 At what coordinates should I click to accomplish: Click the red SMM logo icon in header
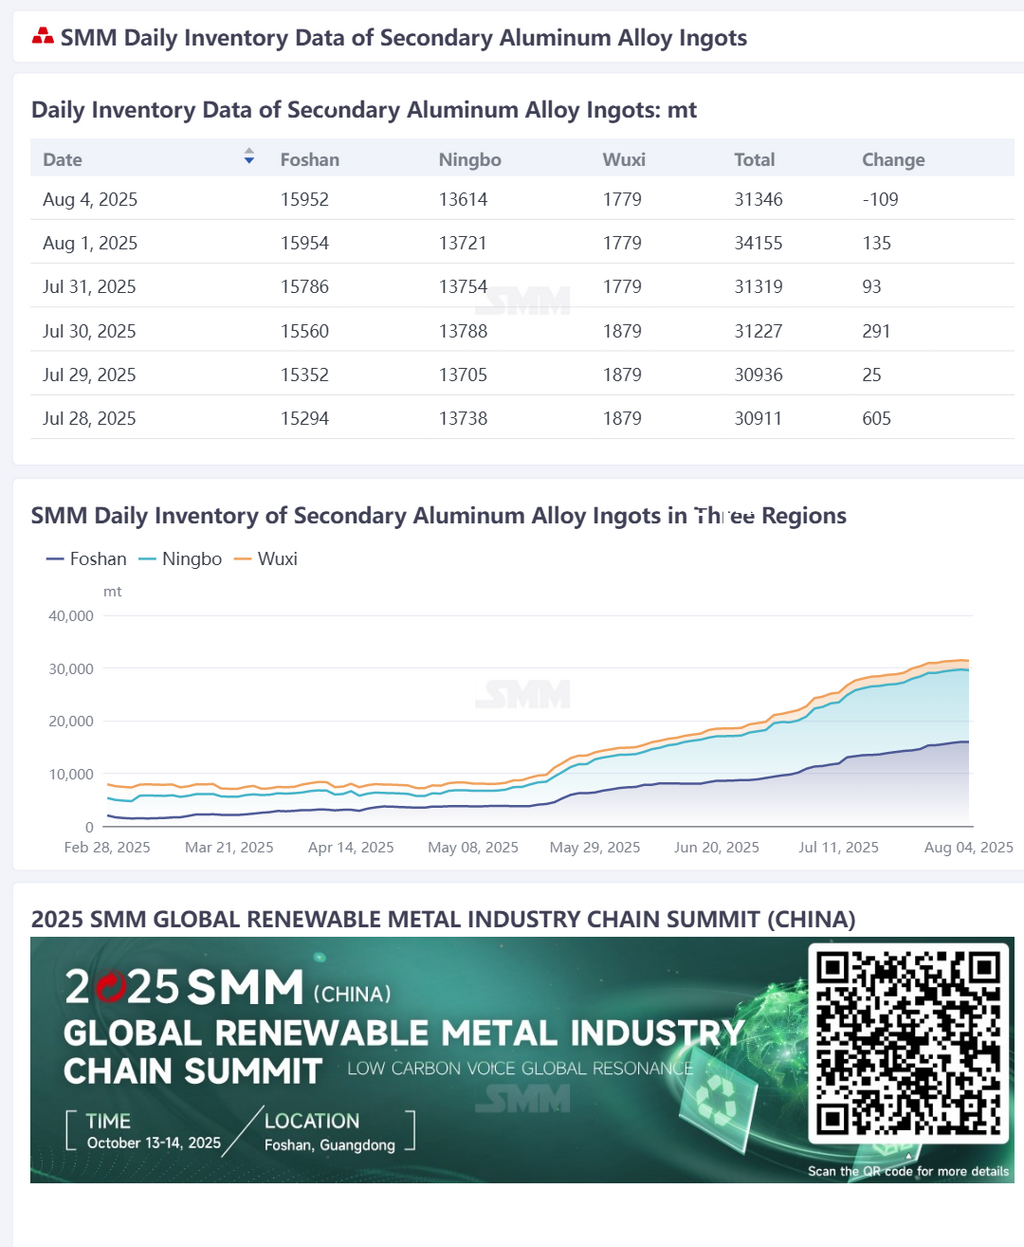click(x=42, y=37)
